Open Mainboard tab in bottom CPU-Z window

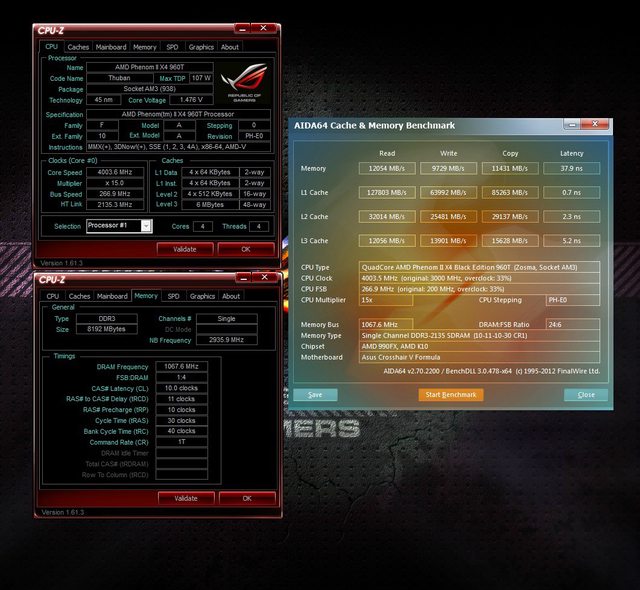pyautogui.click(x=112, y=296)
